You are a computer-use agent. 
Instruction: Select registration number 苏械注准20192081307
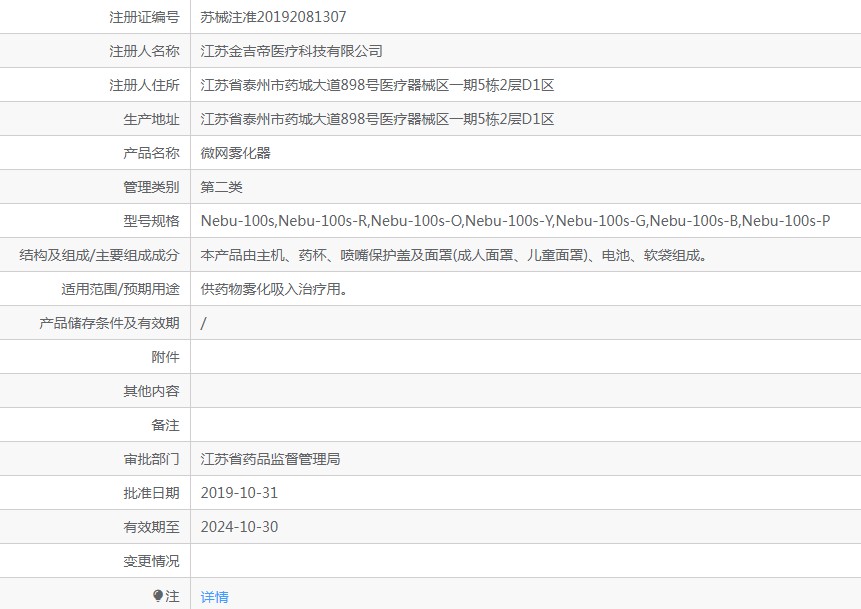click(x=273, y=17)
